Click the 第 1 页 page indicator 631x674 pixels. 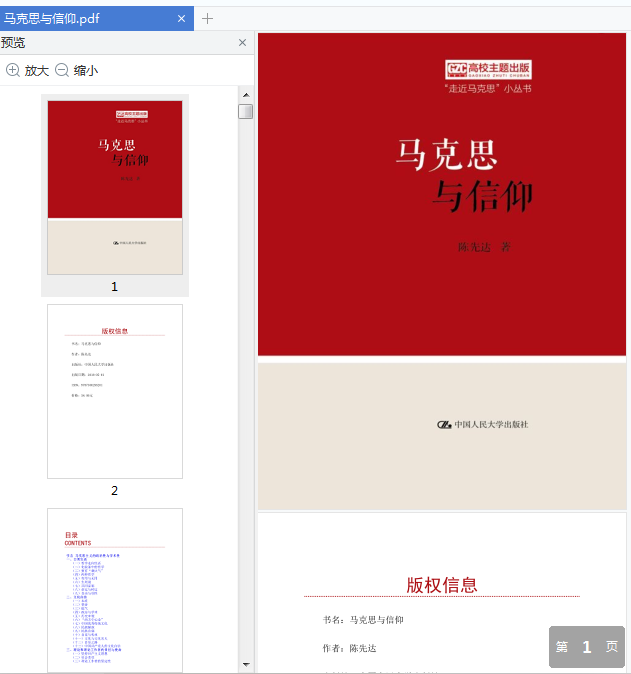pyautogui.click(x=587, y=646)
